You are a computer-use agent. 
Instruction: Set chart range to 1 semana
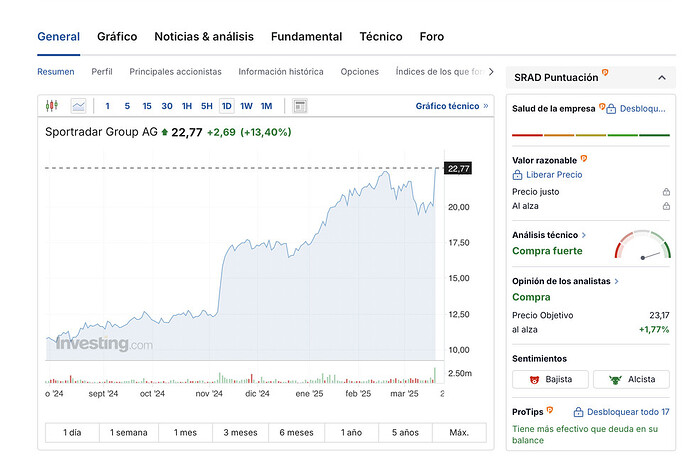[129, 433]
